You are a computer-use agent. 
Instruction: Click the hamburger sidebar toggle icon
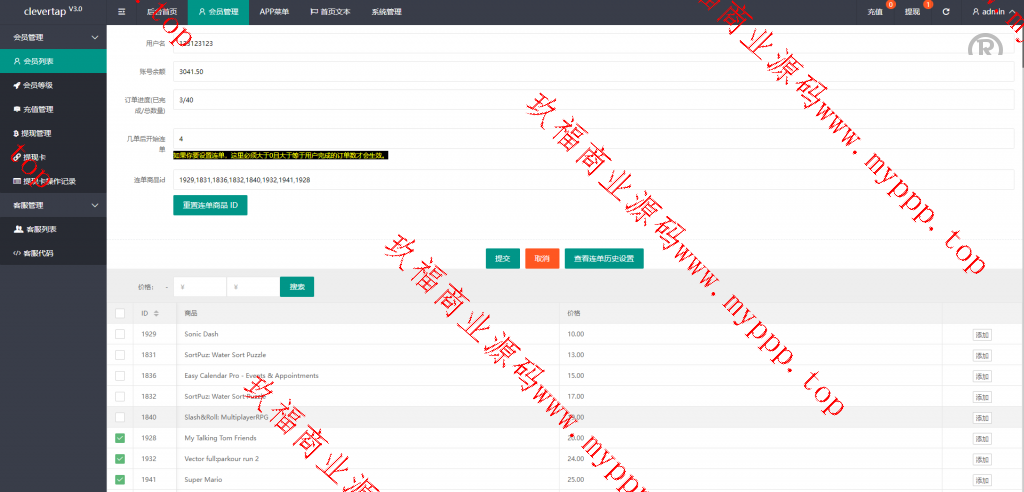pos(122,12)
